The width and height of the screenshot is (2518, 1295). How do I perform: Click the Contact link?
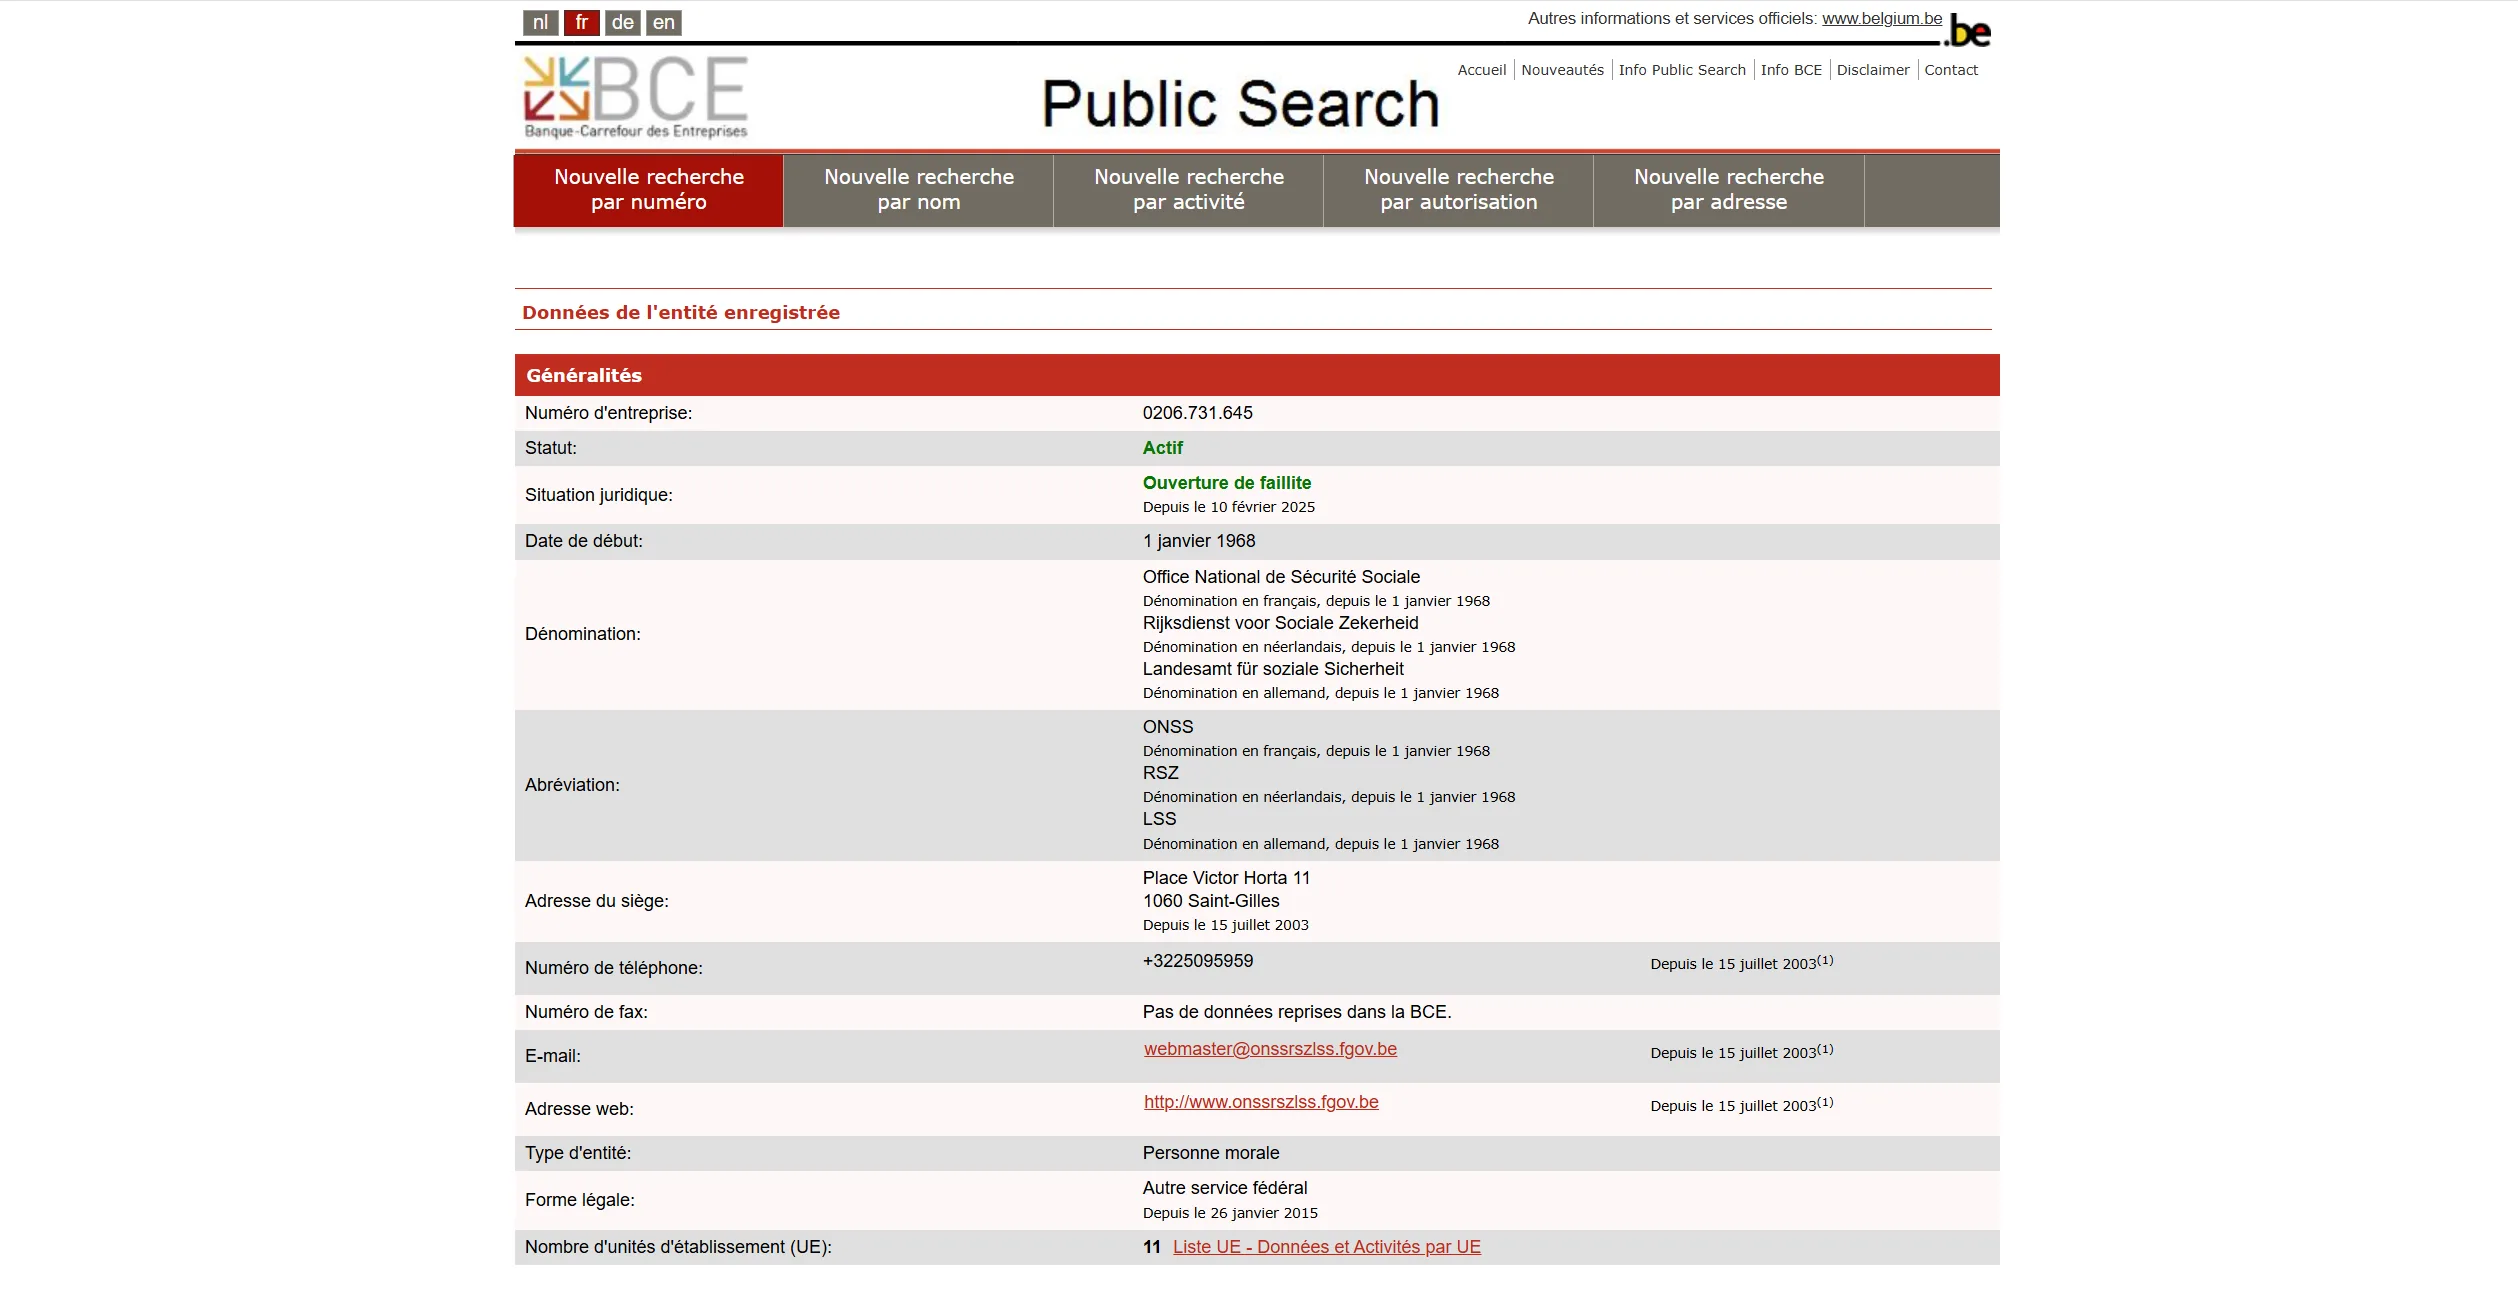1950,70
